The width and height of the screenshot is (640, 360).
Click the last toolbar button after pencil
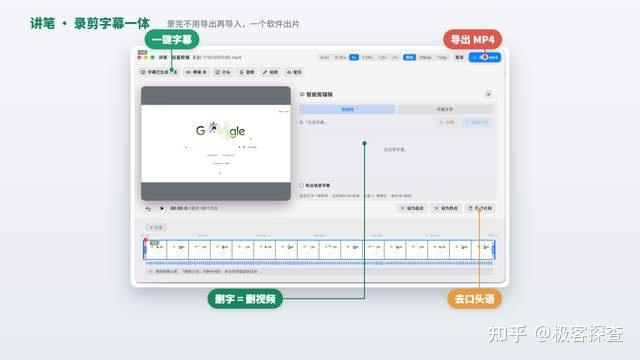(294, 72)
